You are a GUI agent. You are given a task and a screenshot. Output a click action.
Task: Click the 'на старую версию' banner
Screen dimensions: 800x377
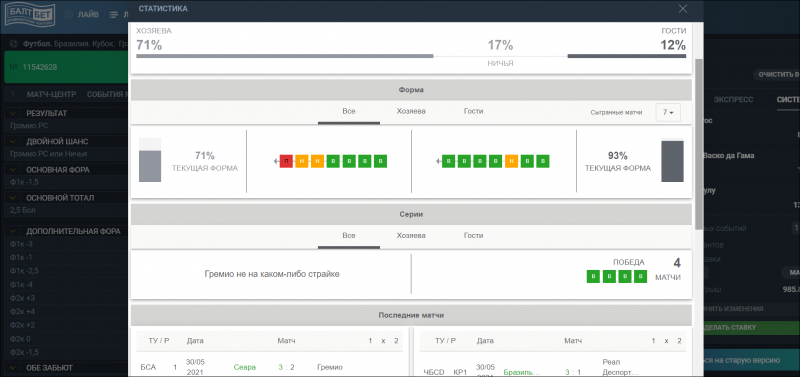click(x=752, y=360)
